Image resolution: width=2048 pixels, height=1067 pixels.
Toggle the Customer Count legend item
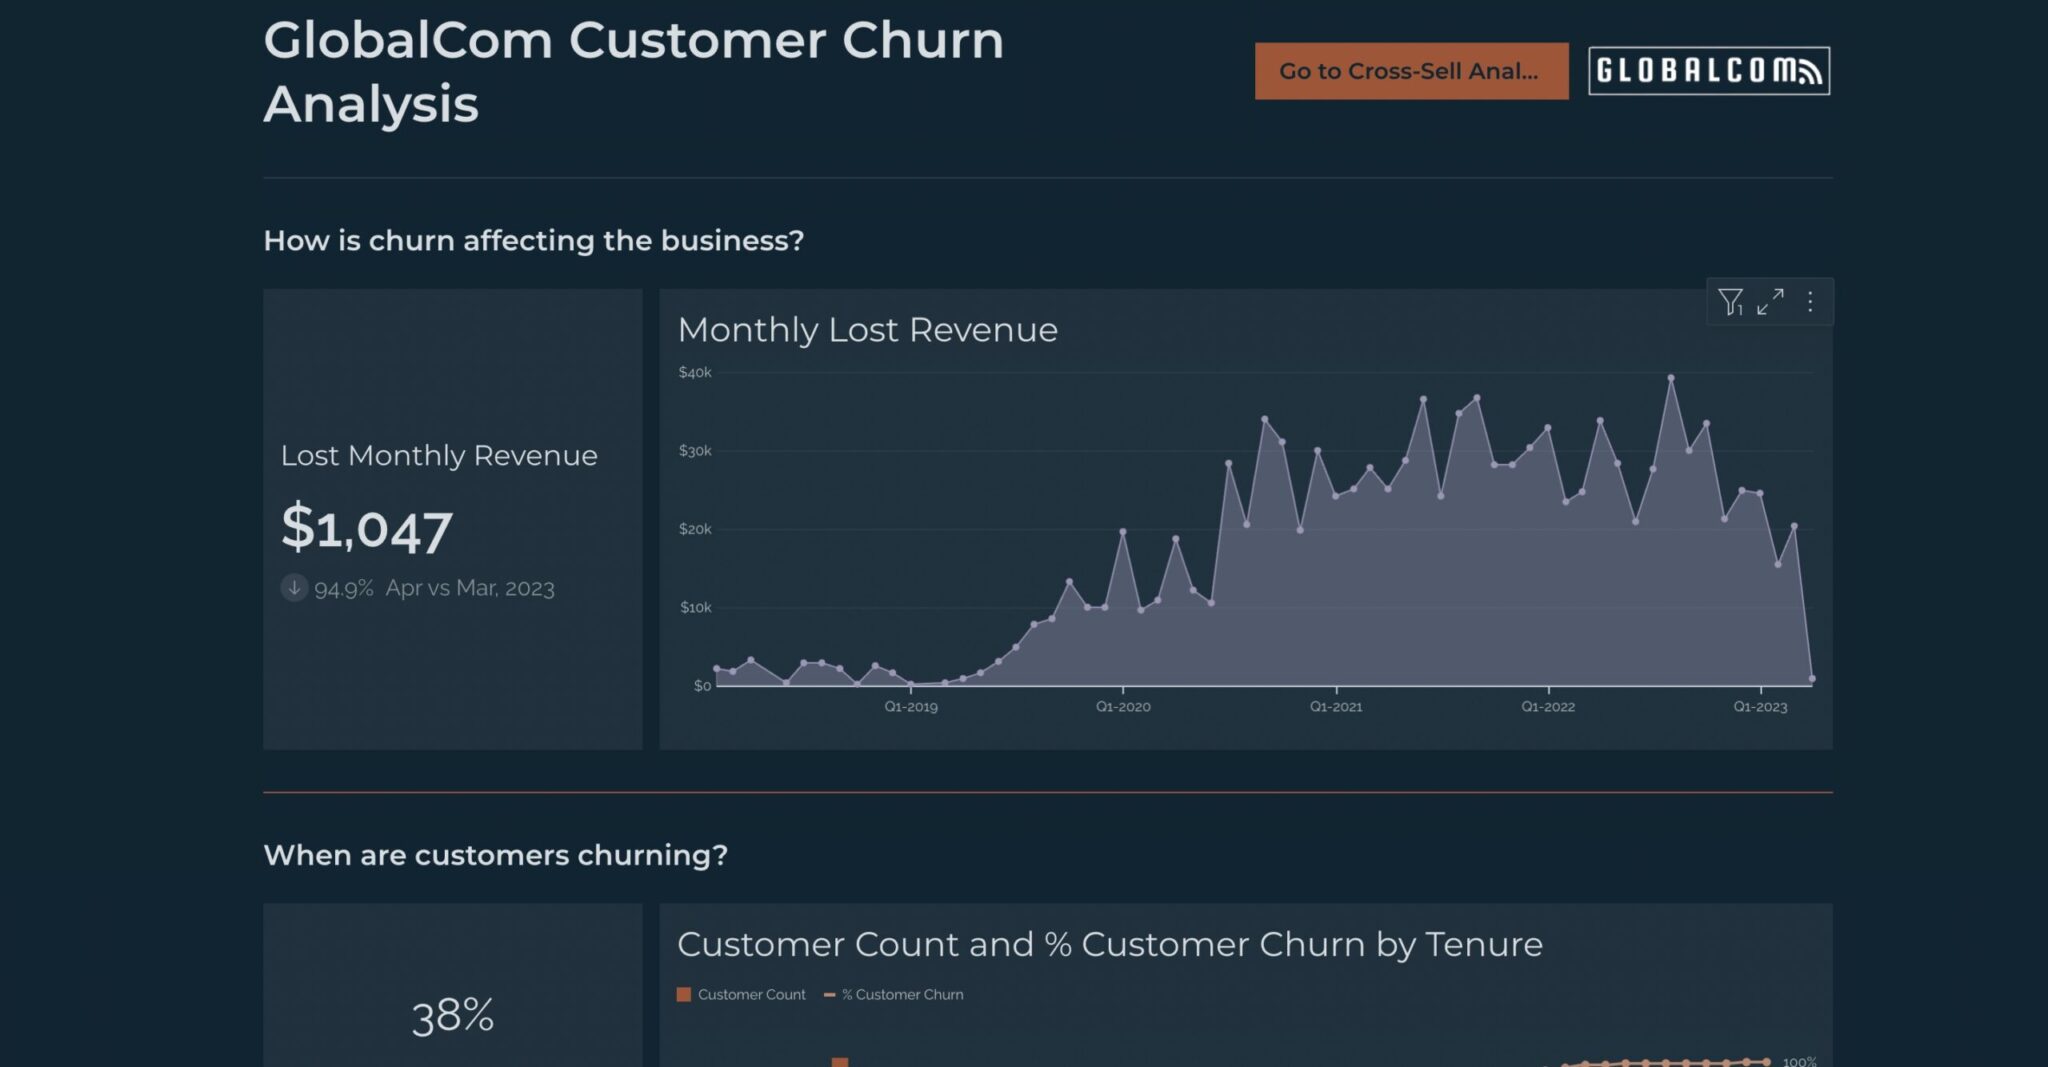click(741, 994)
